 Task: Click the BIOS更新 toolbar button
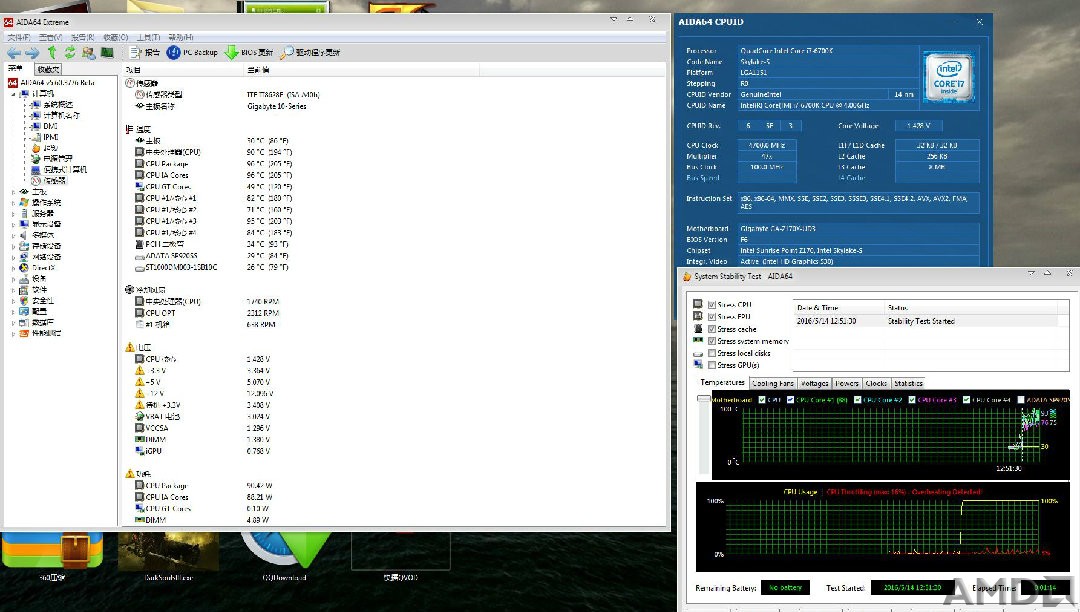tap(249, 52)
